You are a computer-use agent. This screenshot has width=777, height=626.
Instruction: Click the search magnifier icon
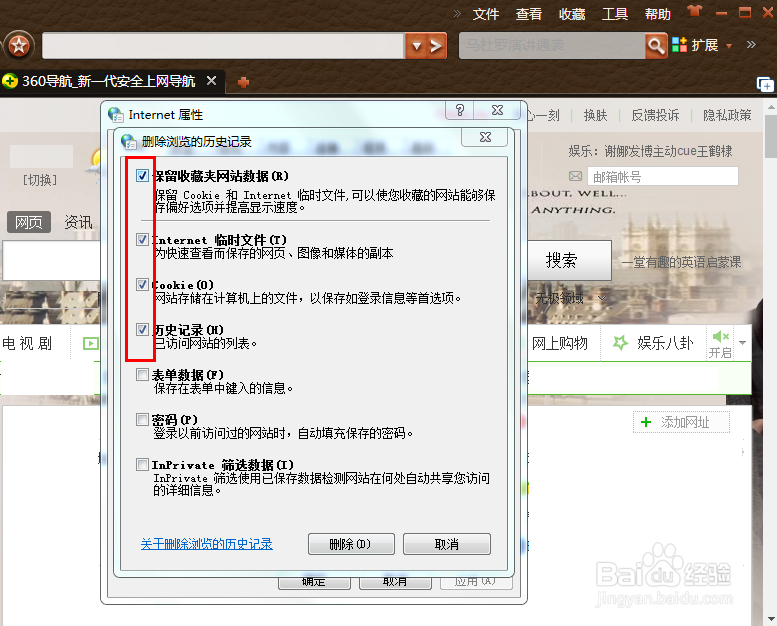[x=656, y=46]
